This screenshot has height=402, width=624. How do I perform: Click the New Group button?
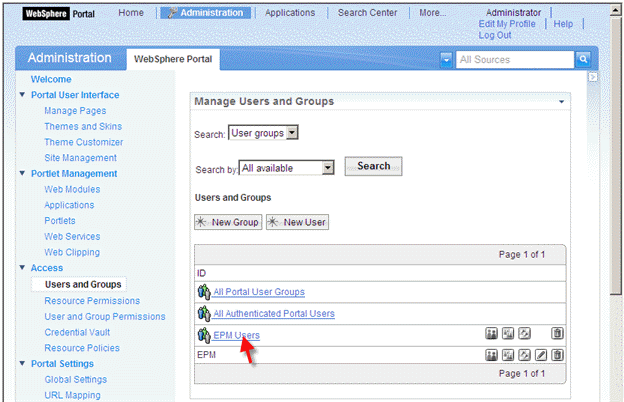[228, 222]
